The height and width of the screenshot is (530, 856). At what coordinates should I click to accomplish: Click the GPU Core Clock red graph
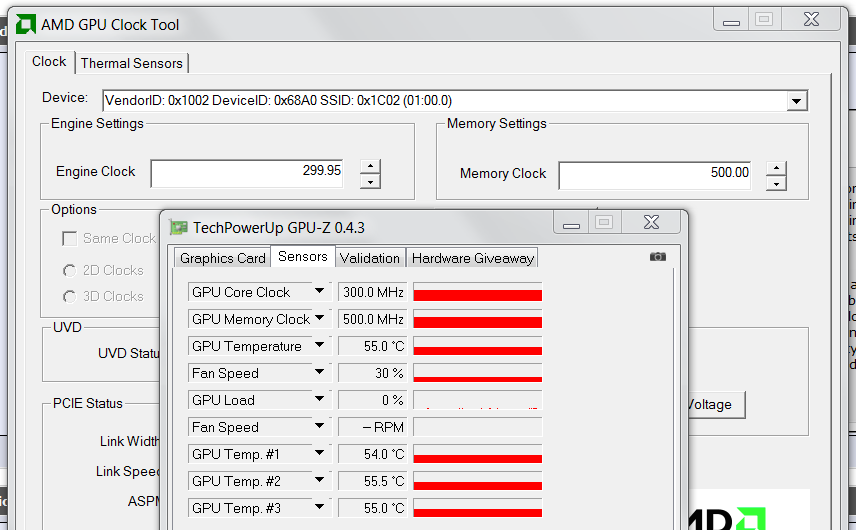click(478, 291)
